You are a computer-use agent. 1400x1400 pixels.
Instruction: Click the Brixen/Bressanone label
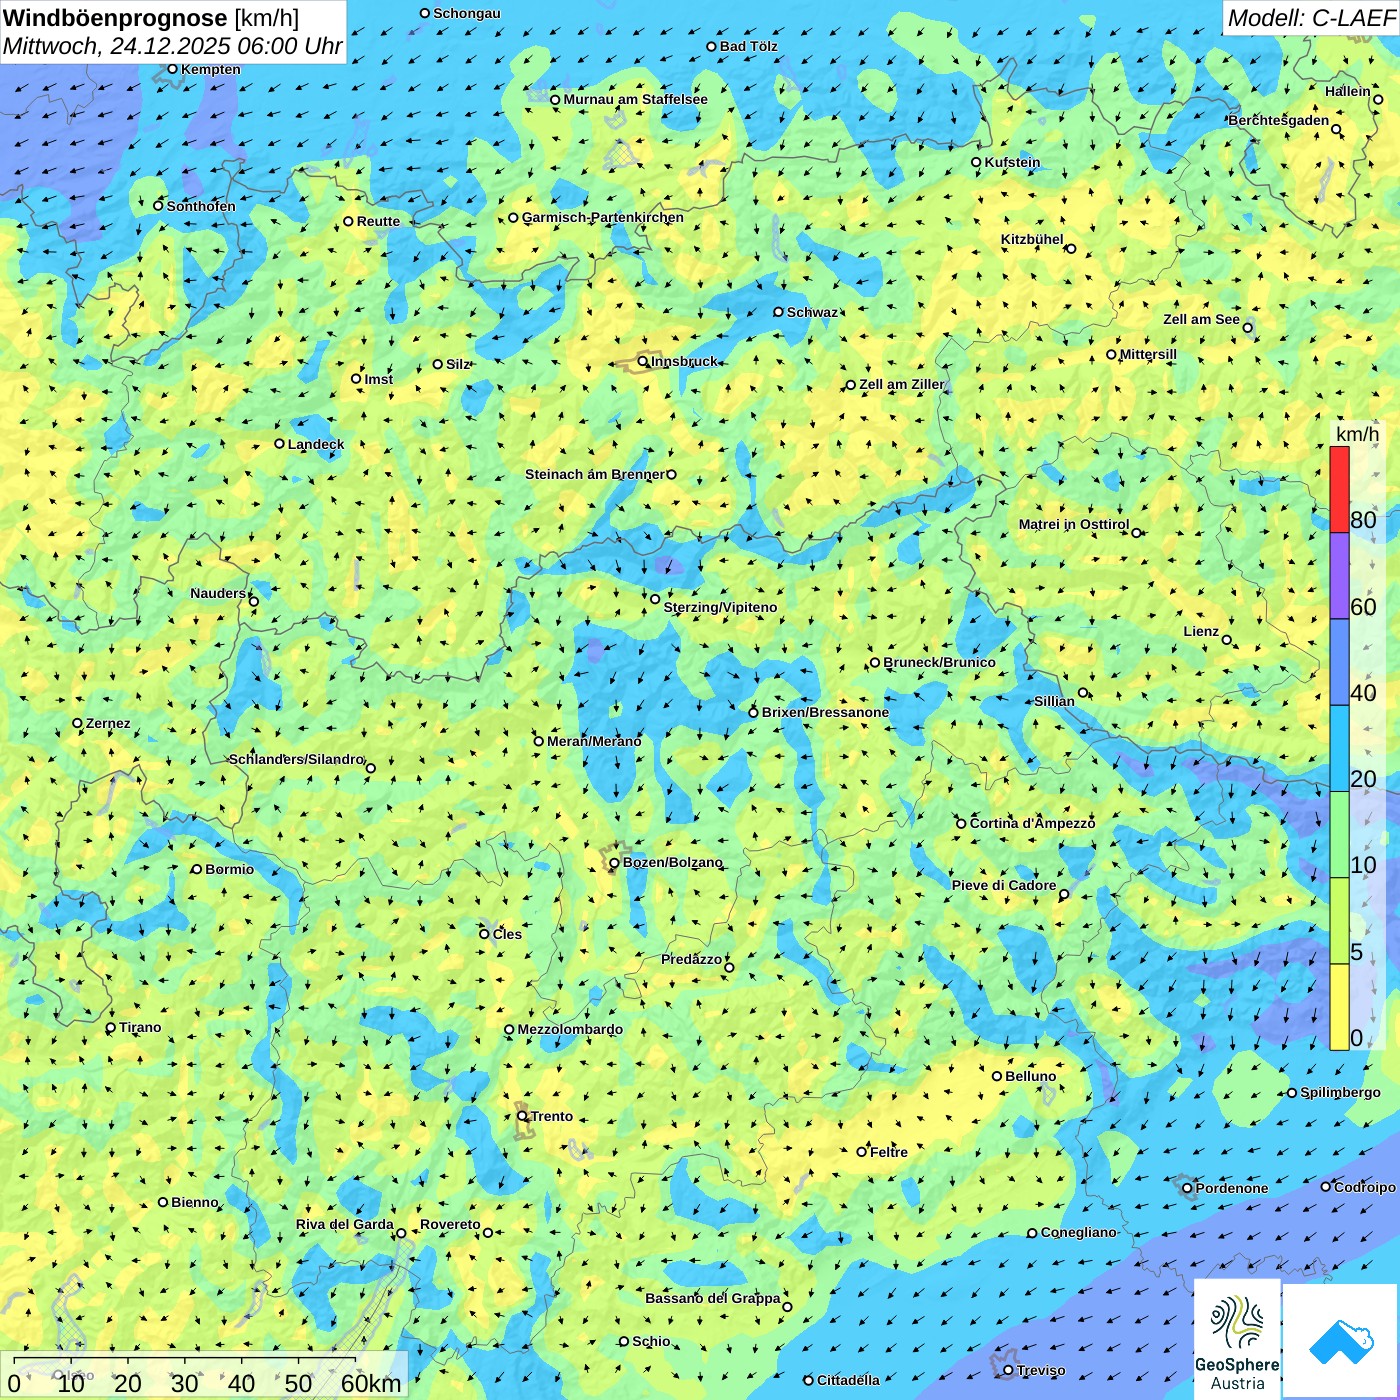tap(825, 712)
